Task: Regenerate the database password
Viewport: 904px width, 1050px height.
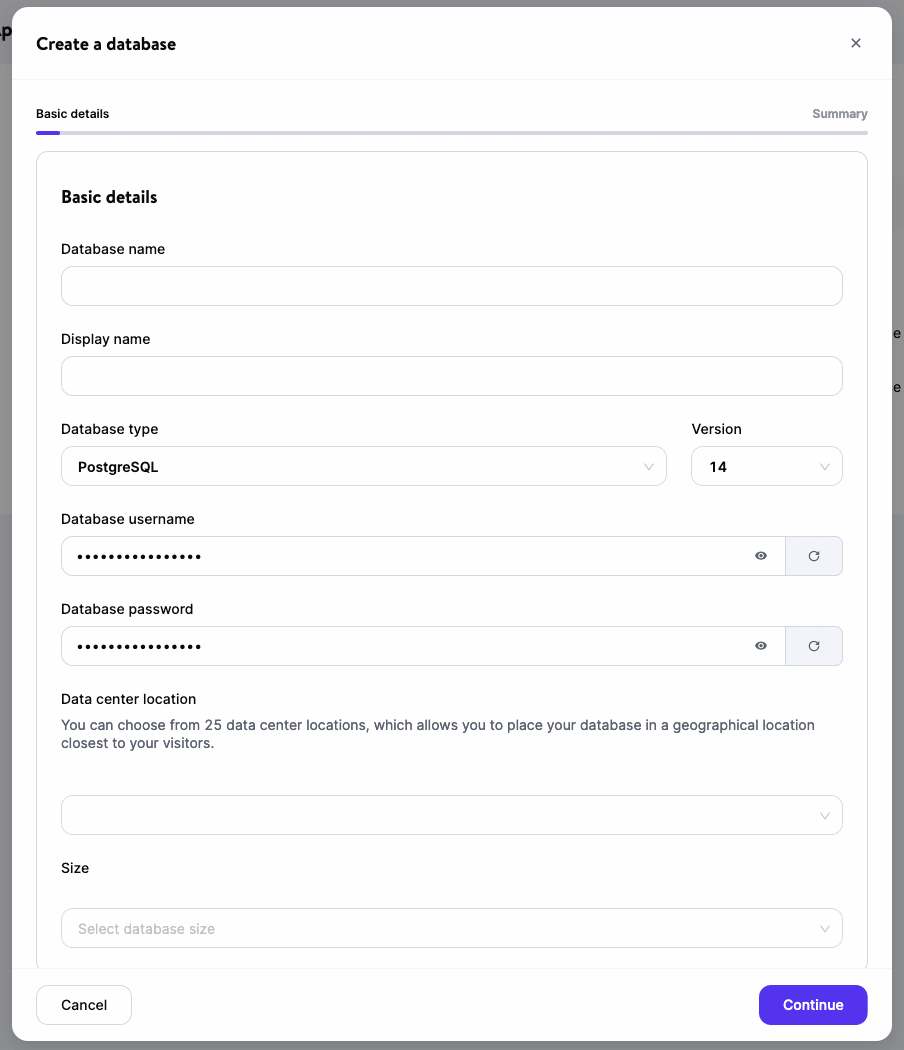Action: 814,646
